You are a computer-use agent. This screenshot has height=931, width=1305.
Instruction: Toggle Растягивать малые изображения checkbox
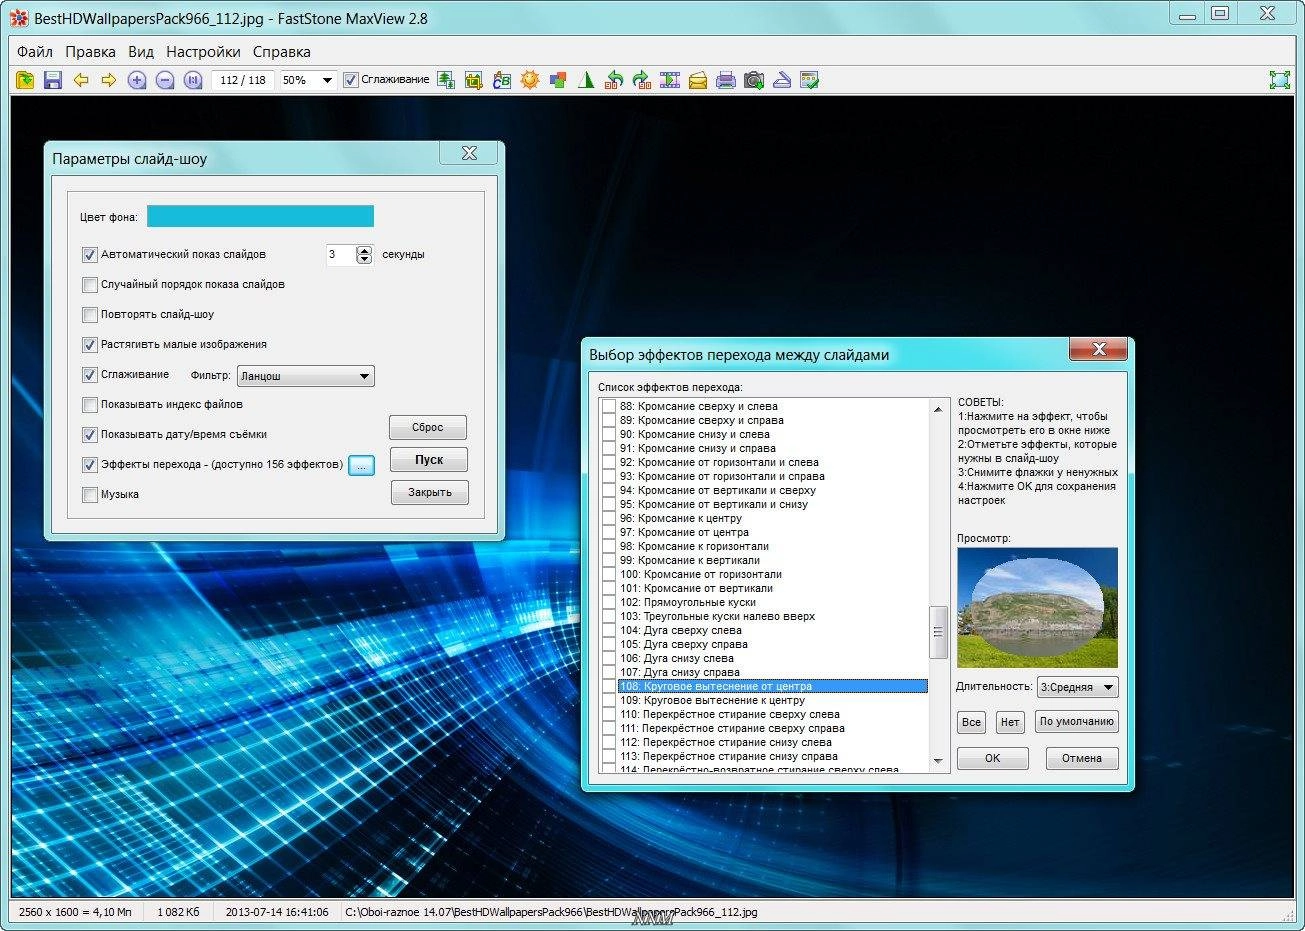(89, 345)
